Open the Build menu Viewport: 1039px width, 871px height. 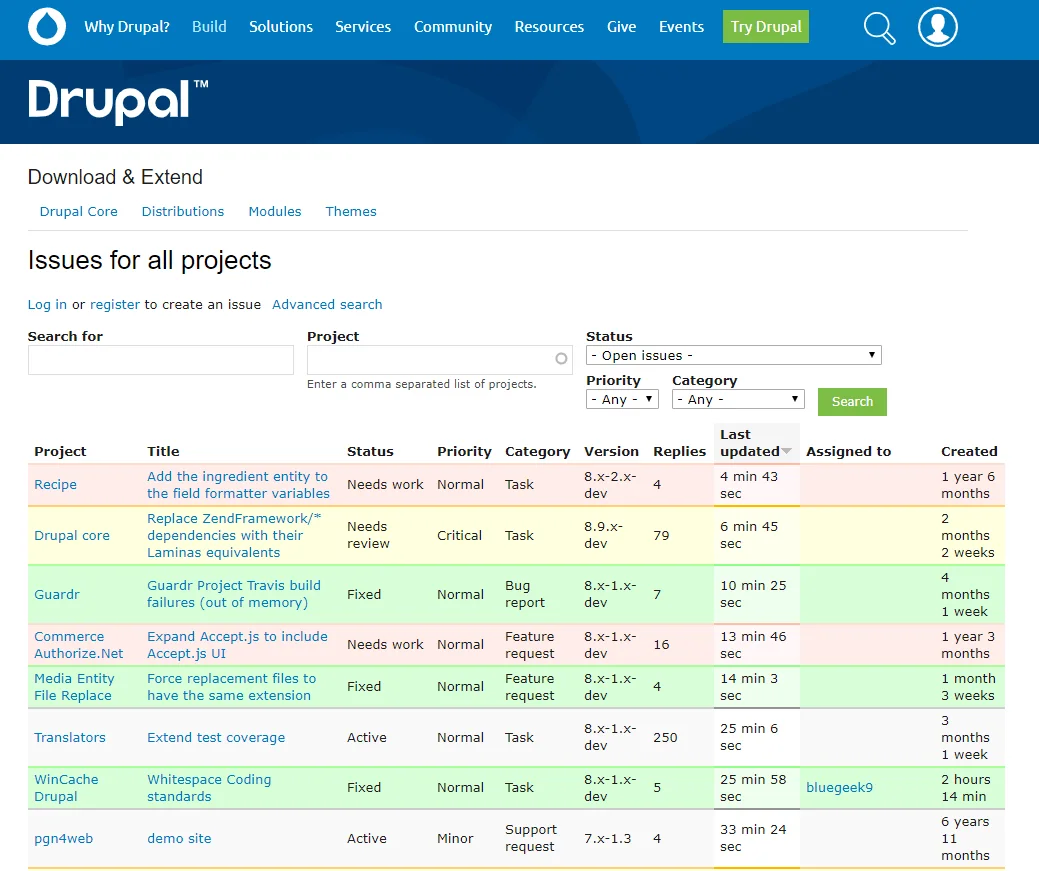click(x=209, y=27)
